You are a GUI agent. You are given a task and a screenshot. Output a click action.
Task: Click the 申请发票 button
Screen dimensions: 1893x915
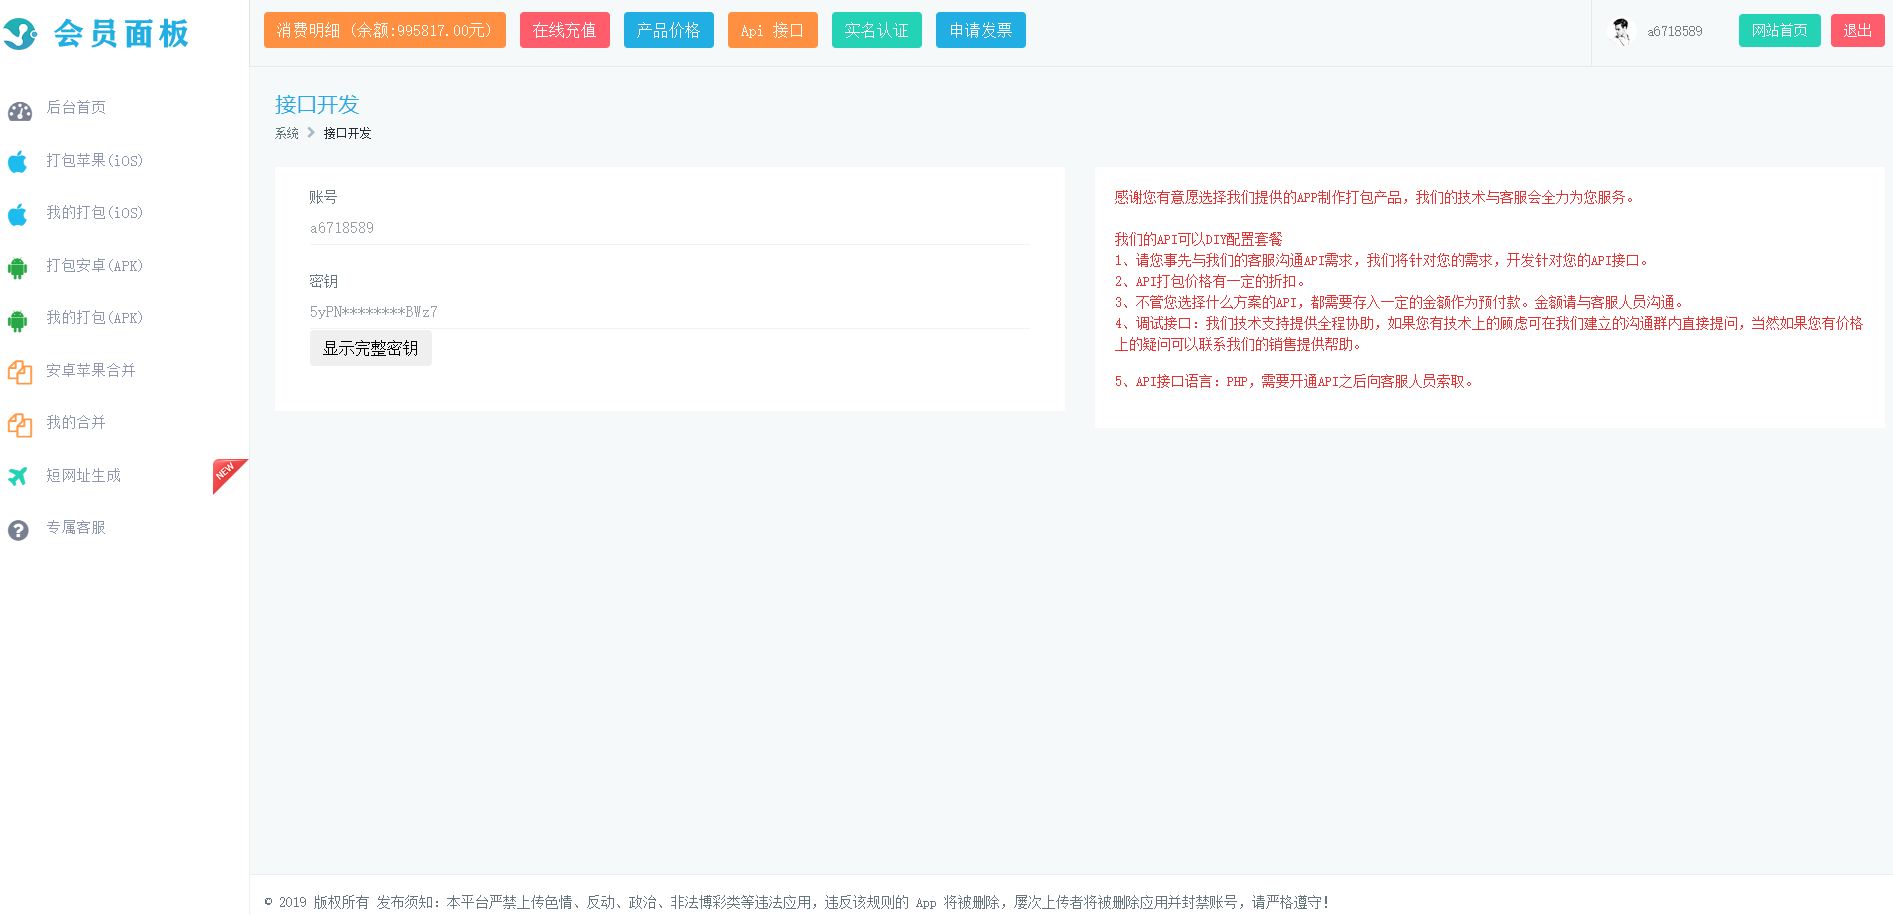point(981,30)
